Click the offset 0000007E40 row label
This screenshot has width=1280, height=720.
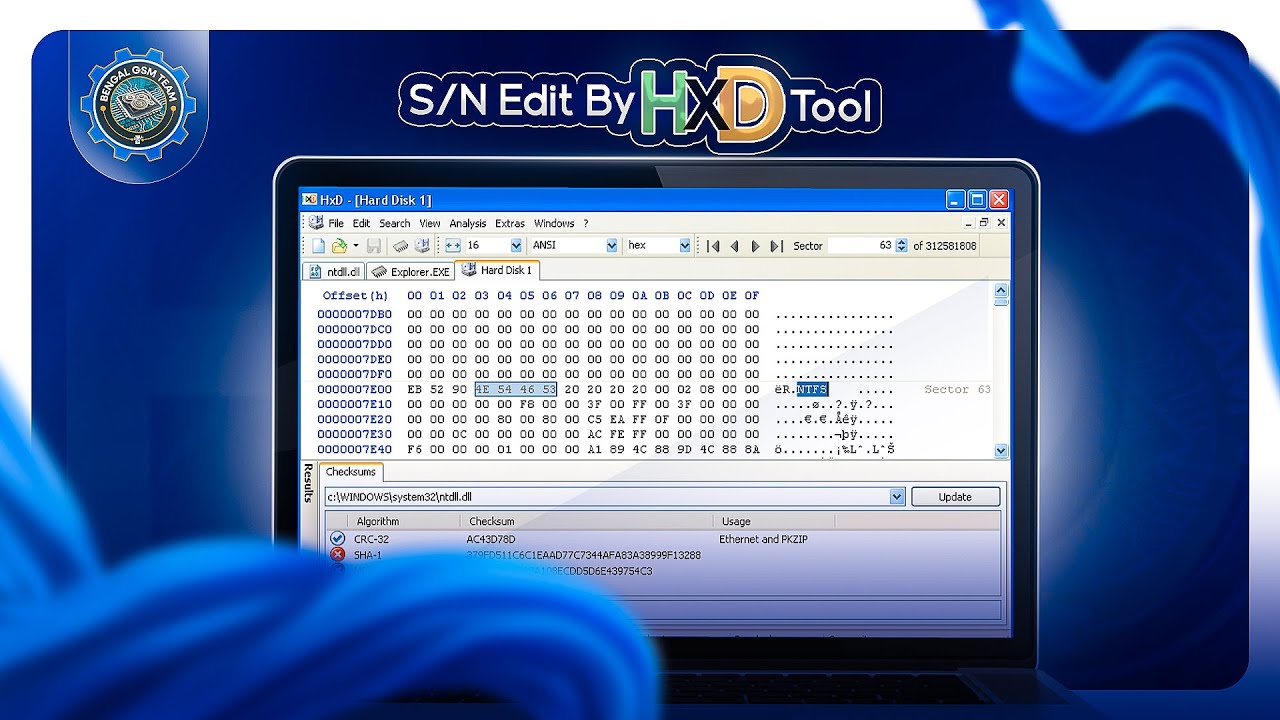click(354, 449)
